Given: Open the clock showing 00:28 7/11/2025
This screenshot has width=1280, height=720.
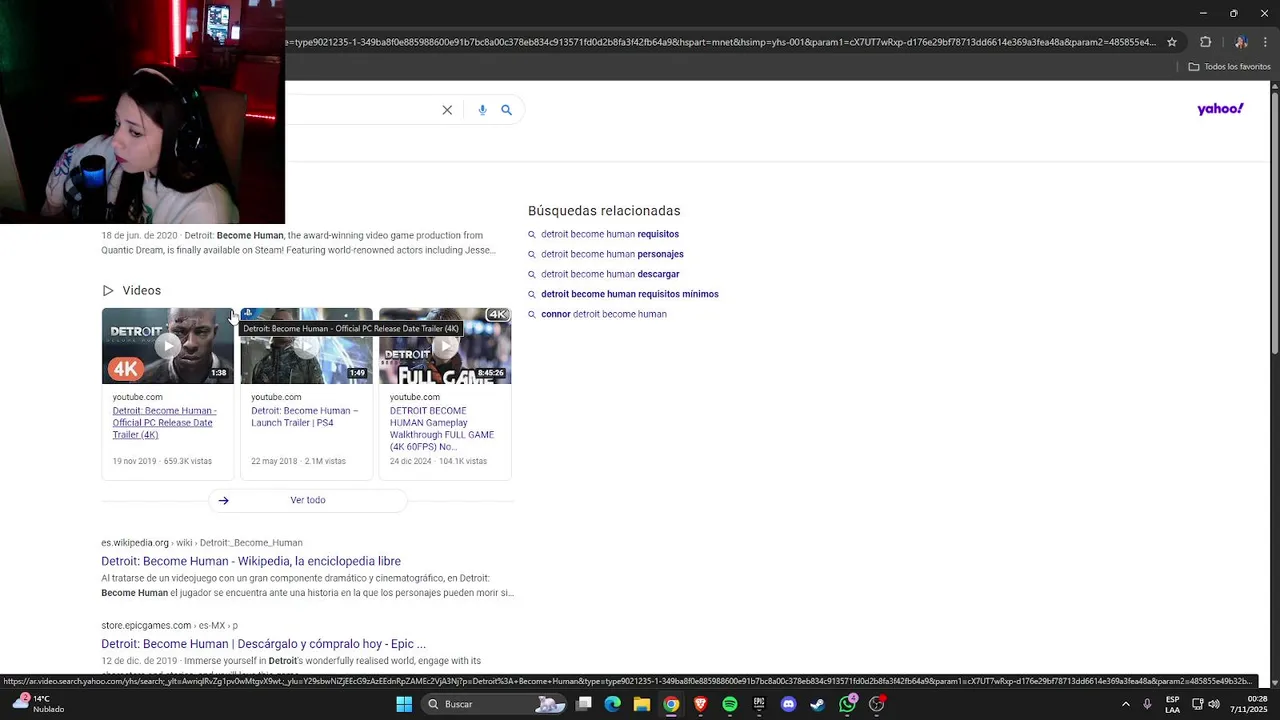Looking at the screenshot, I should click(x=1248, y=704).
